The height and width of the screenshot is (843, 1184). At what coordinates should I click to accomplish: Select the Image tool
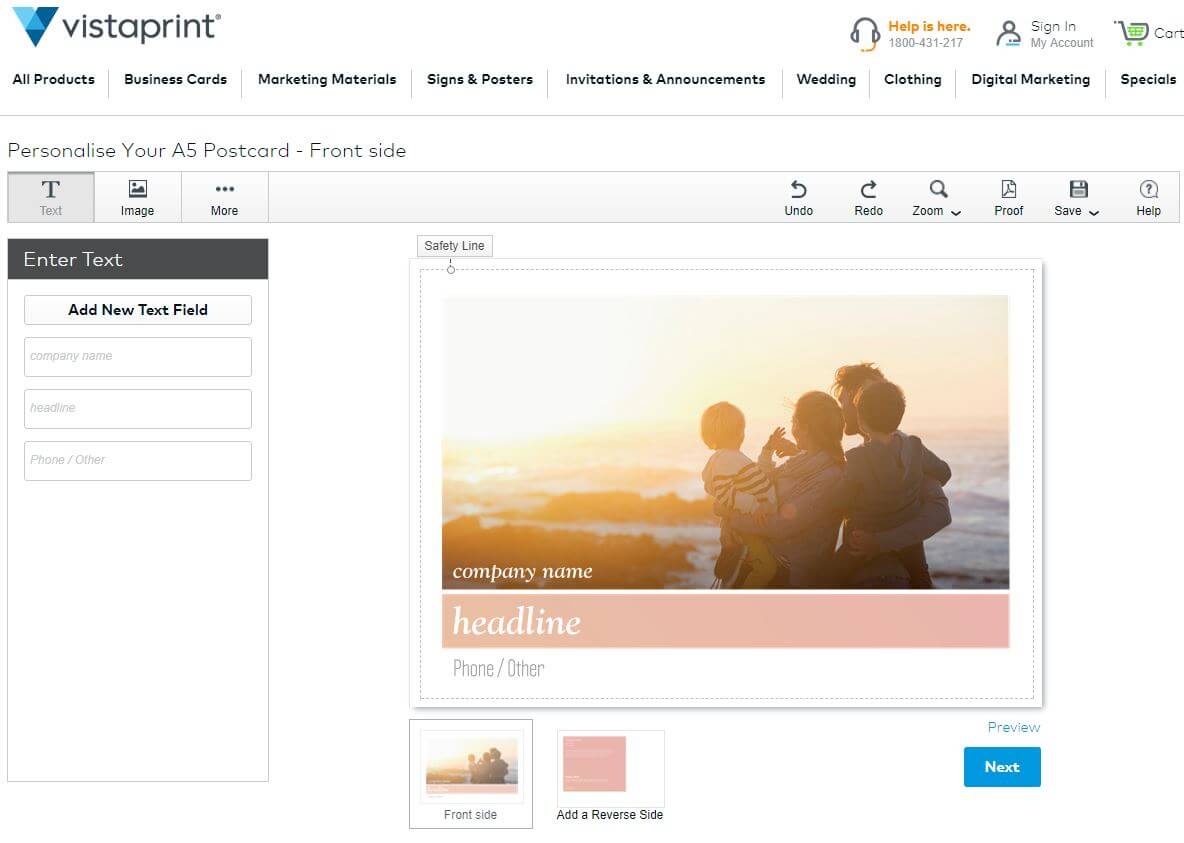(137, 197)
